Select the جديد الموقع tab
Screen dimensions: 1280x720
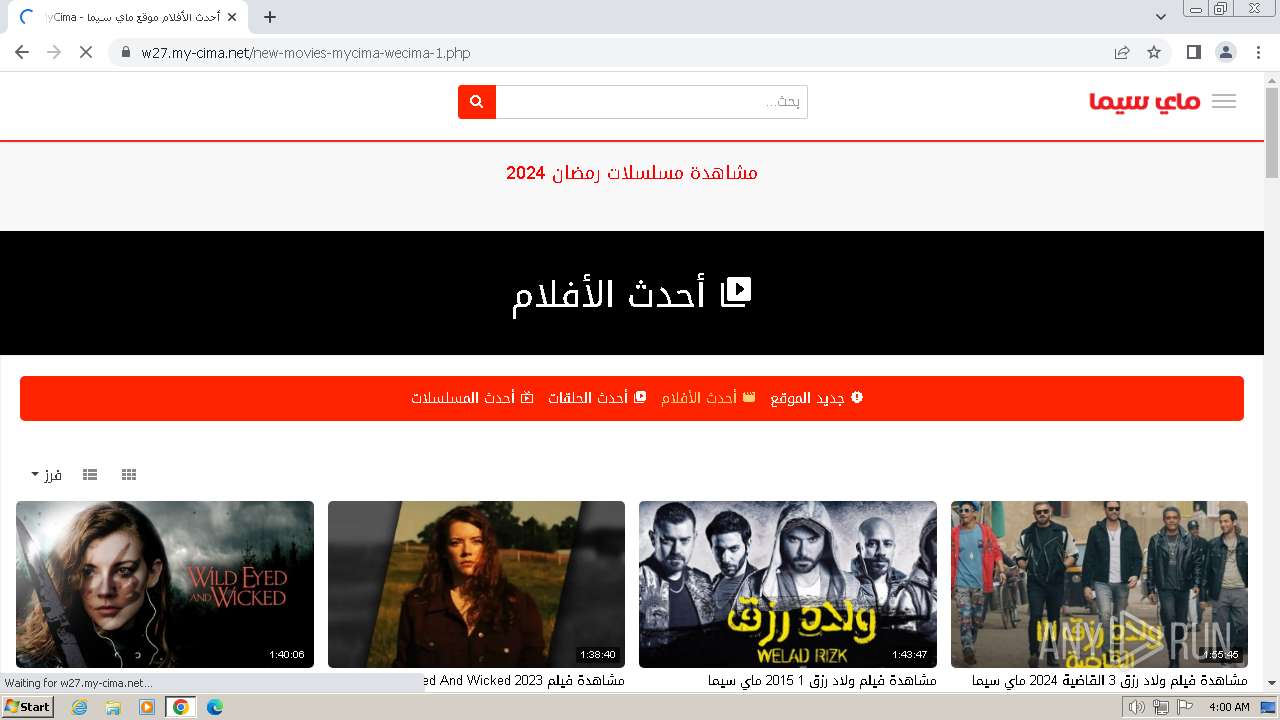(x=816, y=398)
